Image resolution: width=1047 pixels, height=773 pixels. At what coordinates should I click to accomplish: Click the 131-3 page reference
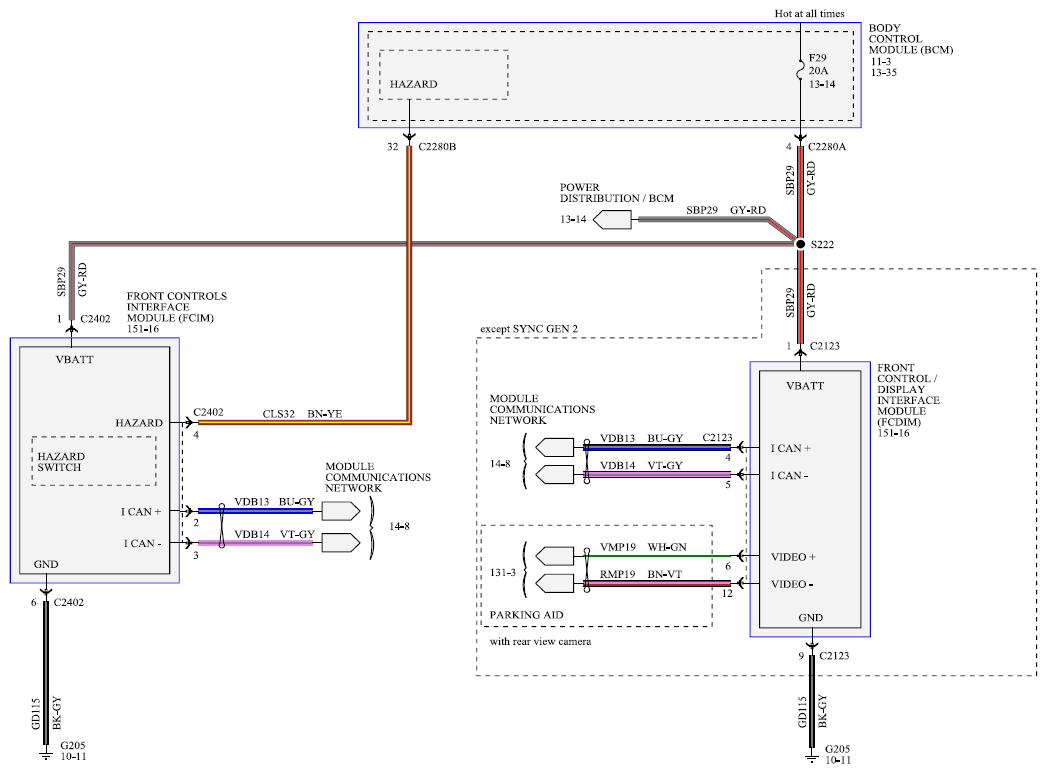[502, 573]
